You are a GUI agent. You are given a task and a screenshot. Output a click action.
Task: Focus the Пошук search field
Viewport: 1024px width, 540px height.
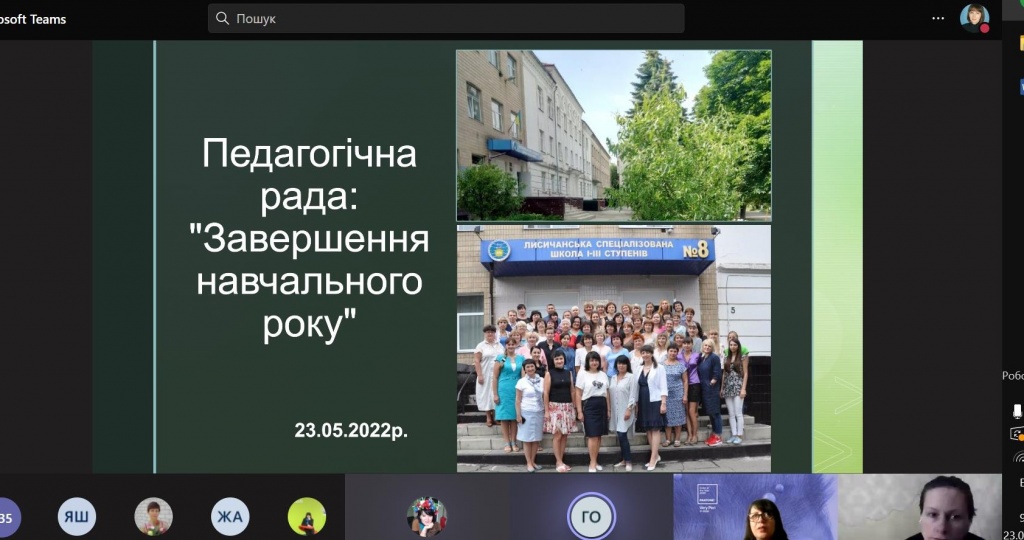click(450, 18)
